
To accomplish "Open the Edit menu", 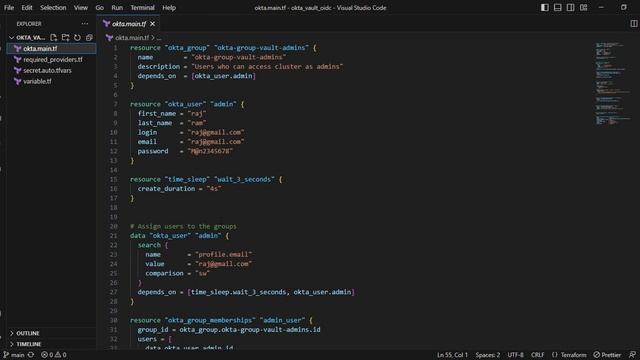I will tap(27, 7).
